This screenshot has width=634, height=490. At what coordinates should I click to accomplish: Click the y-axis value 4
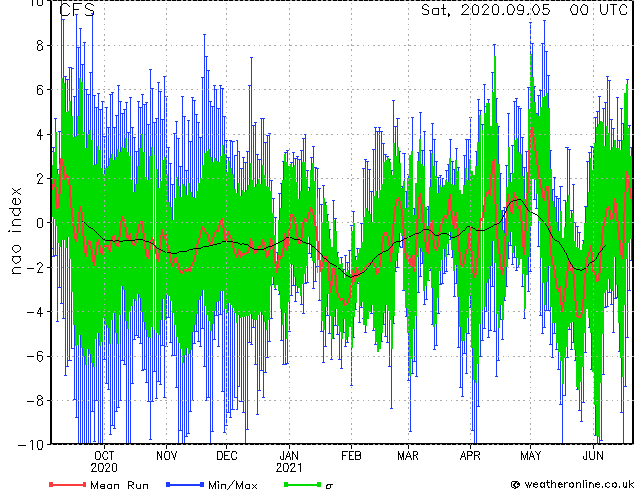click(40, 134)
